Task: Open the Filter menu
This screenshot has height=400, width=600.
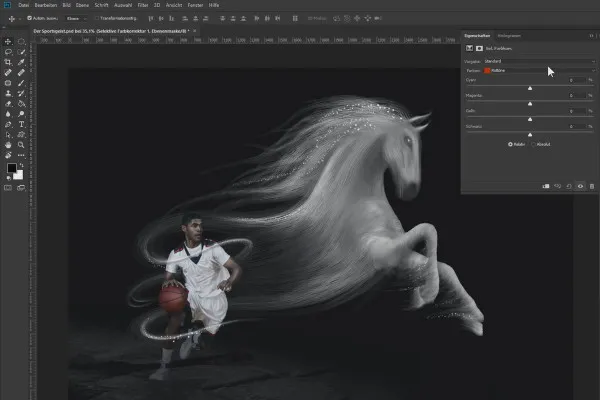Action: tap(143, 5)
